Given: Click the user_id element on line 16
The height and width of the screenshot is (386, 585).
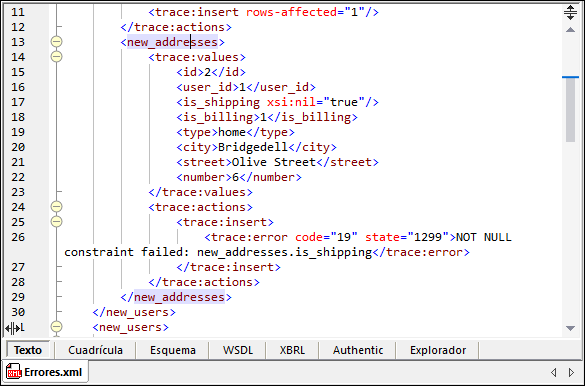Looking at the screenshot, I should point(246,87).
